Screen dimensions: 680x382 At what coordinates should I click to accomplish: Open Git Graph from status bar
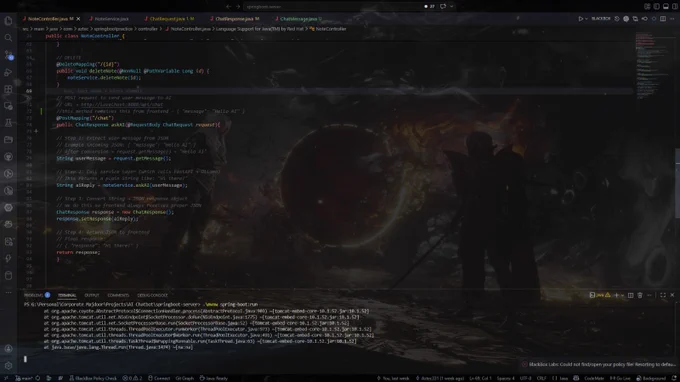pos(184,379)
